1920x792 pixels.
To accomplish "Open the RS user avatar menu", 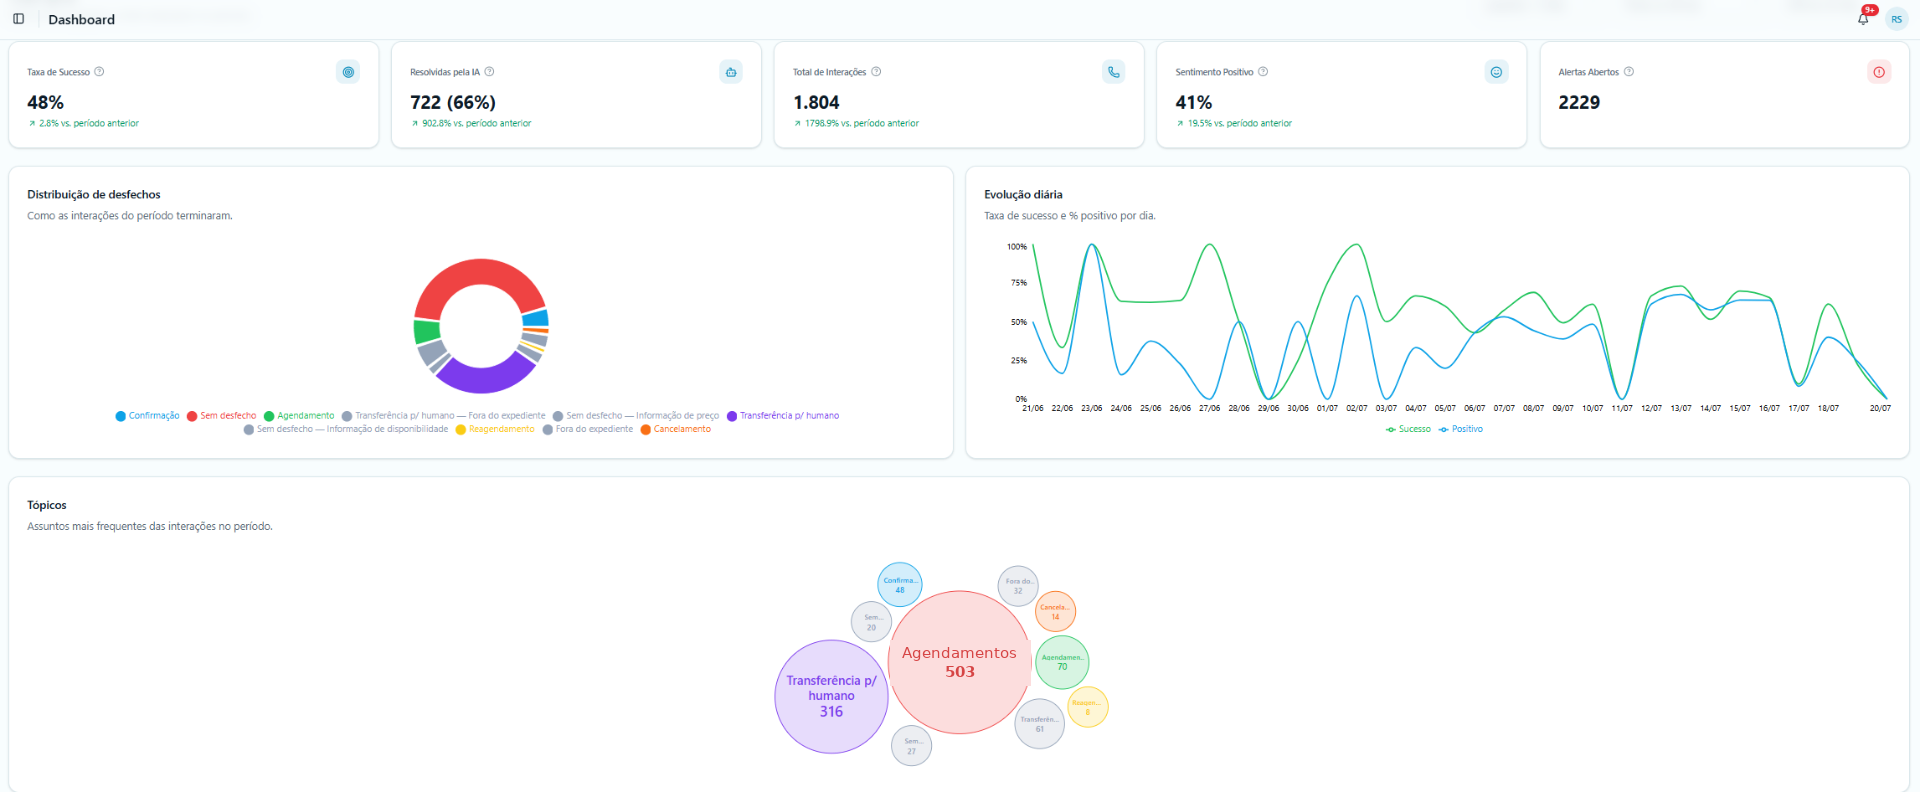I will click(1896, 19).
